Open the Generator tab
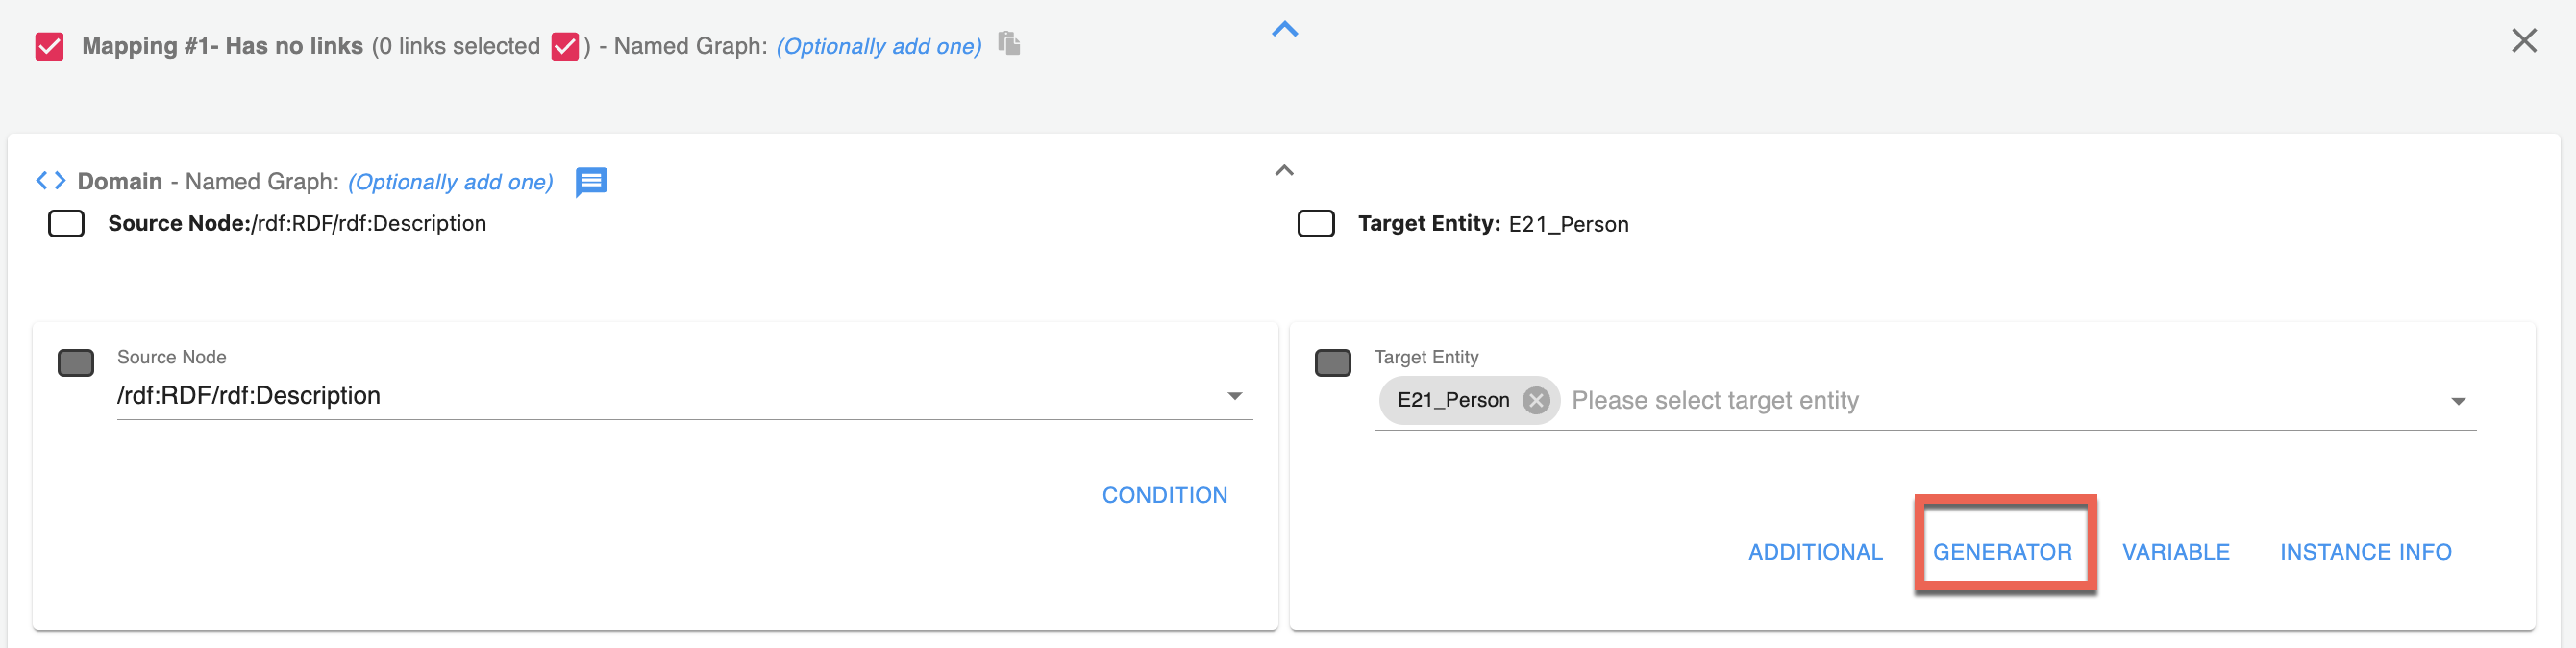Screen dimensions: 2576x648 2002,552
